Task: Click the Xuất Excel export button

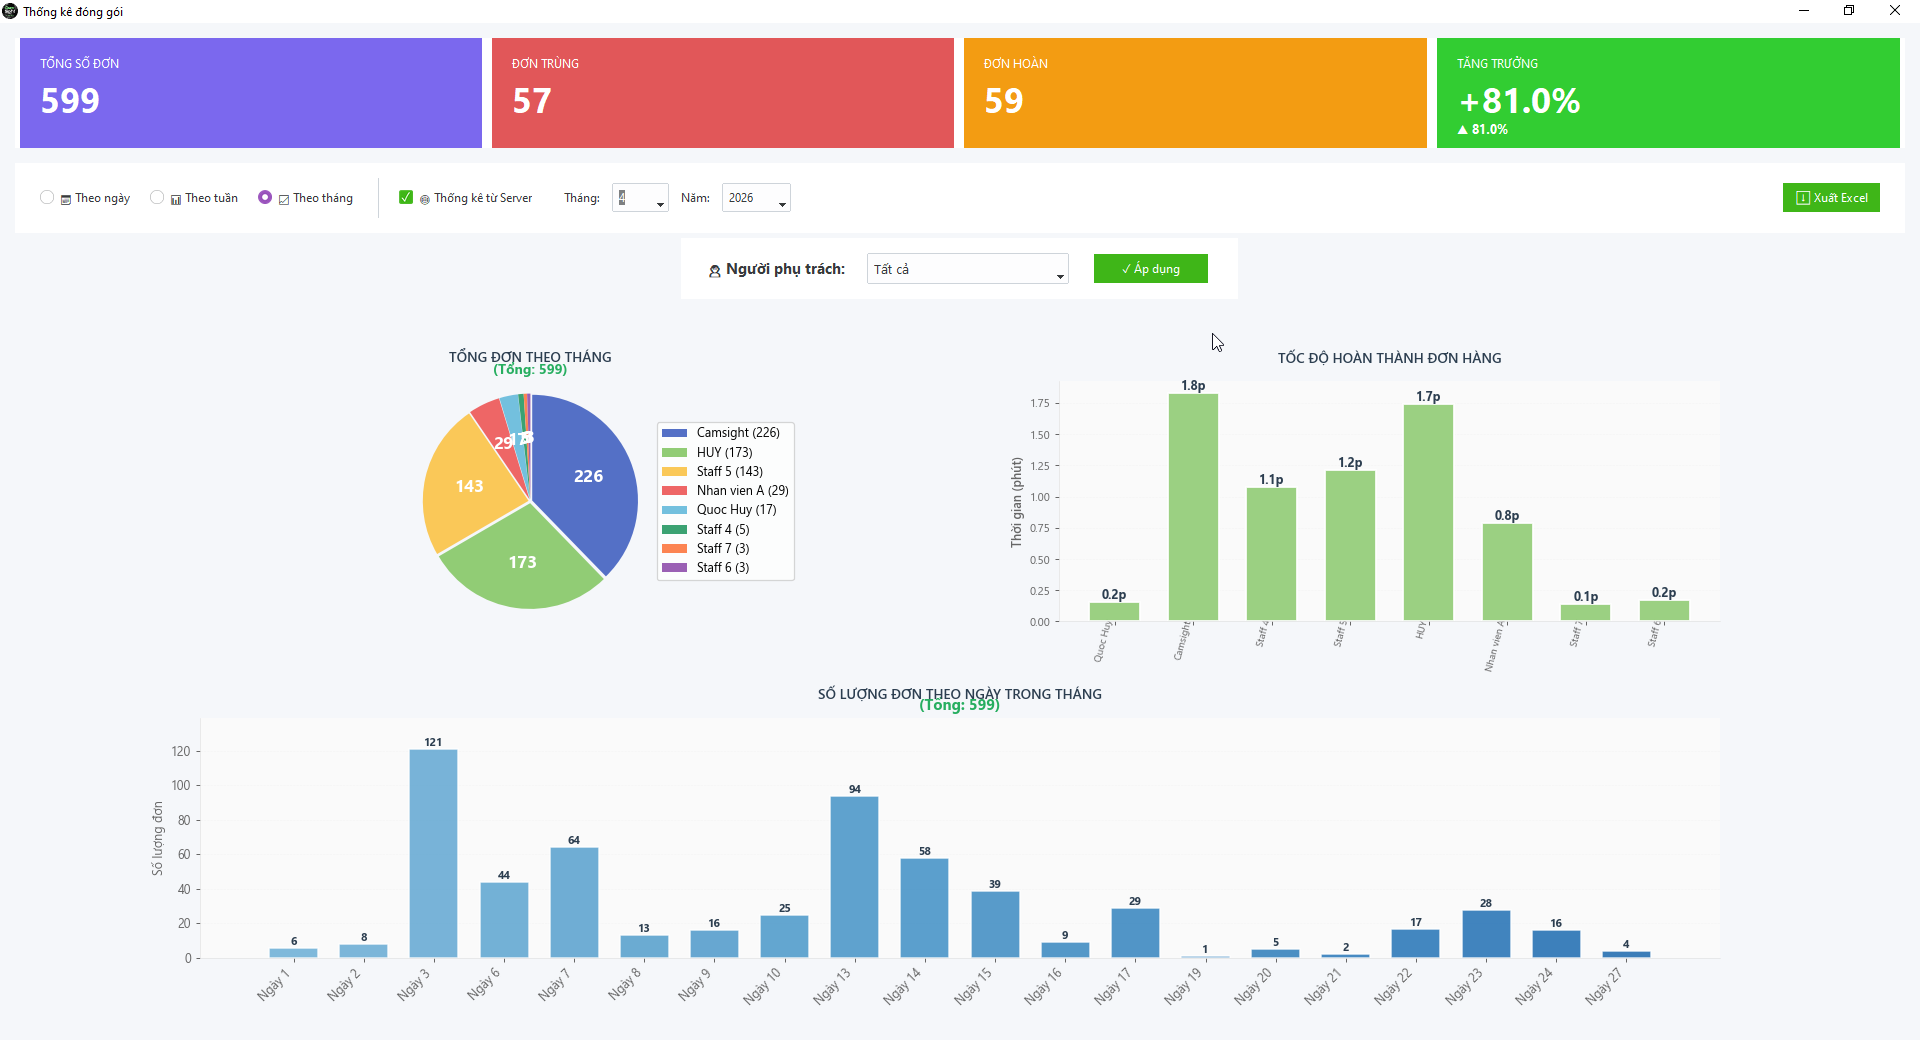Action: tap(1831, 198)
